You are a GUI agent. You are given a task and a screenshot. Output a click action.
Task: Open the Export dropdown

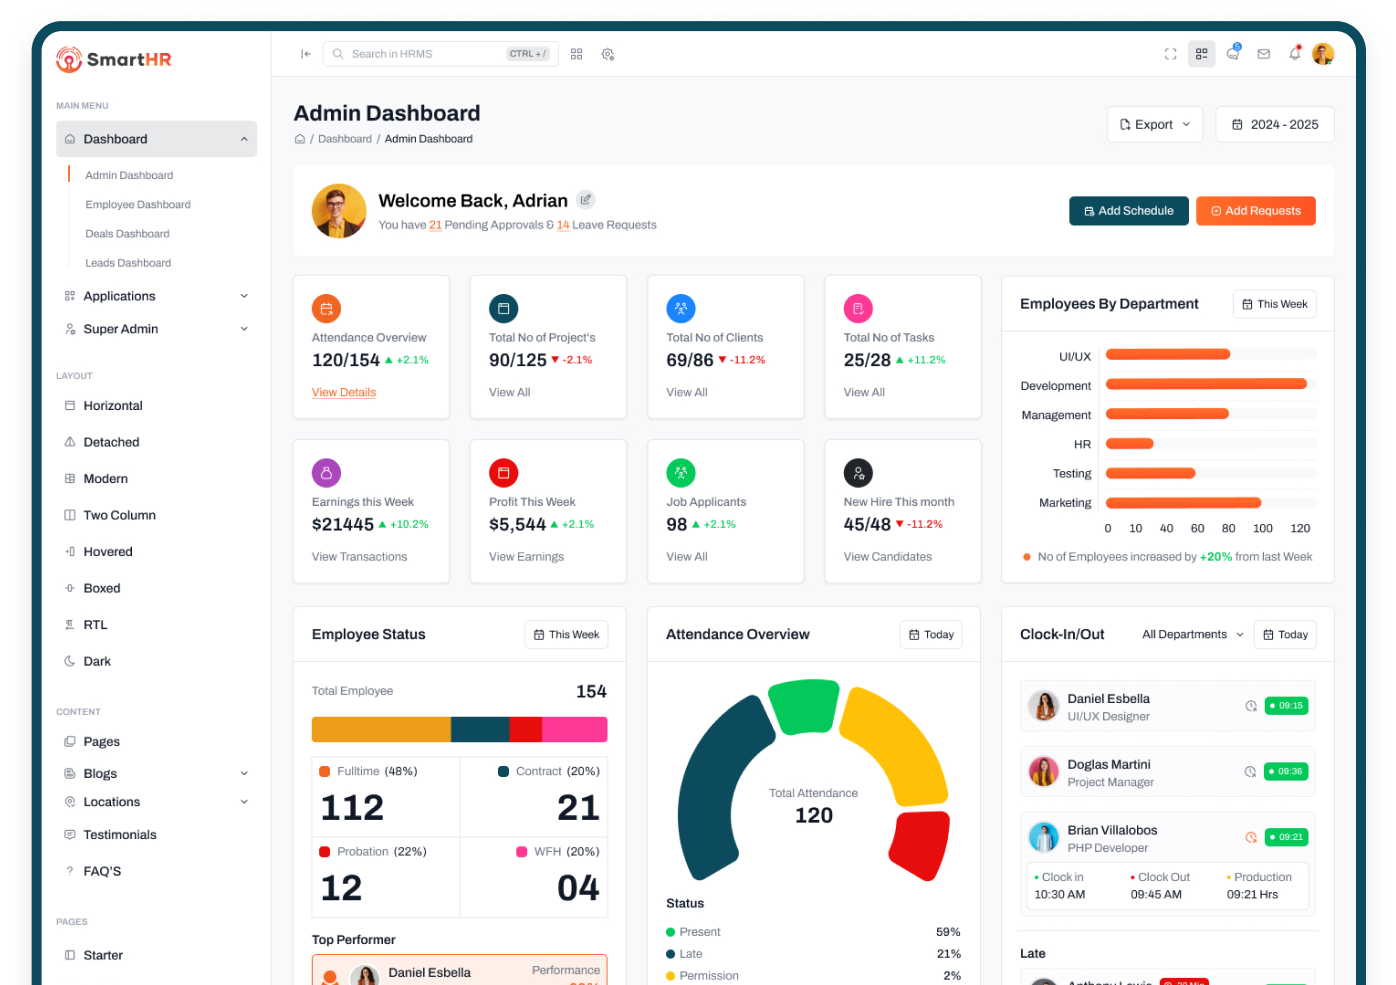tap(1155, 125)
